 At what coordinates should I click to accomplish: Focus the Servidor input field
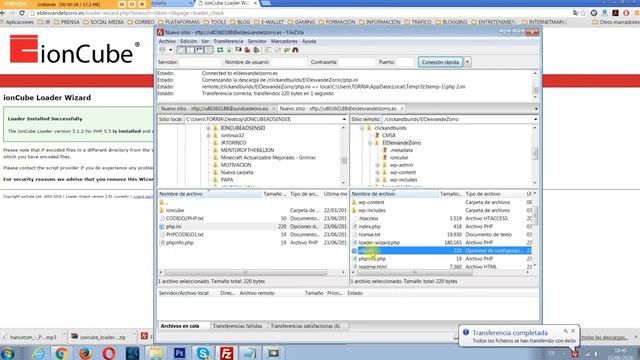coord(200,62)
